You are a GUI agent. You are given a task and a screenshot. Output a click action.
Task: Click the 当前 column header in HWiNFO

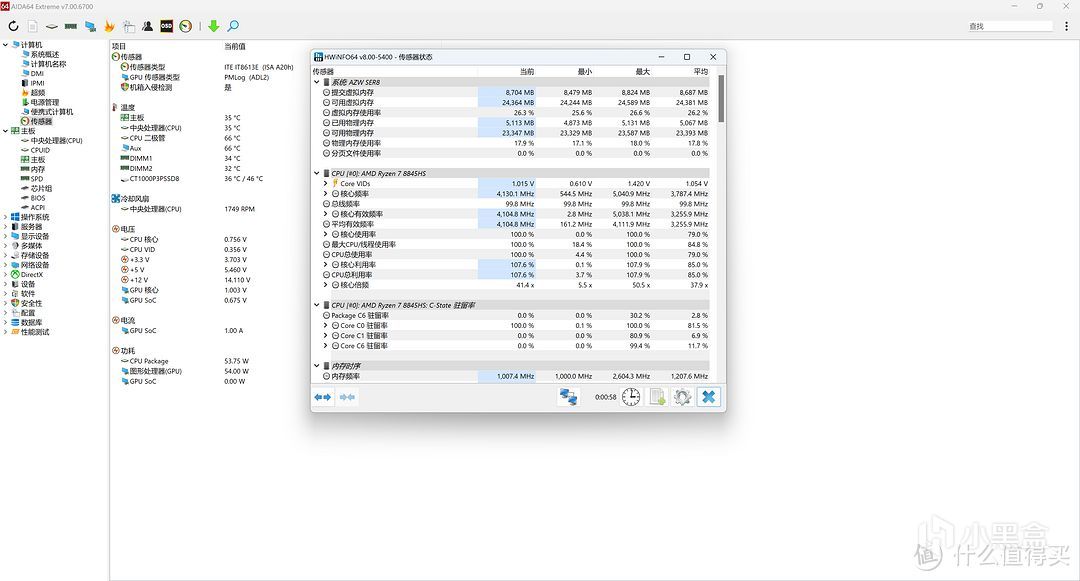(x=527, y=72)
